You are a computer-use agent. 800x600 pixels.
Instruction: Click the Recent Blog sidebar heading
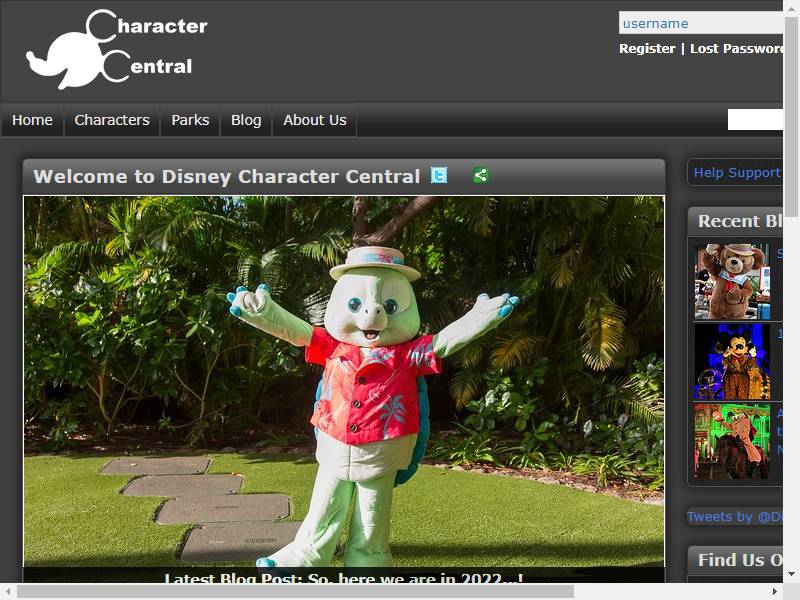tap(740, 221)
